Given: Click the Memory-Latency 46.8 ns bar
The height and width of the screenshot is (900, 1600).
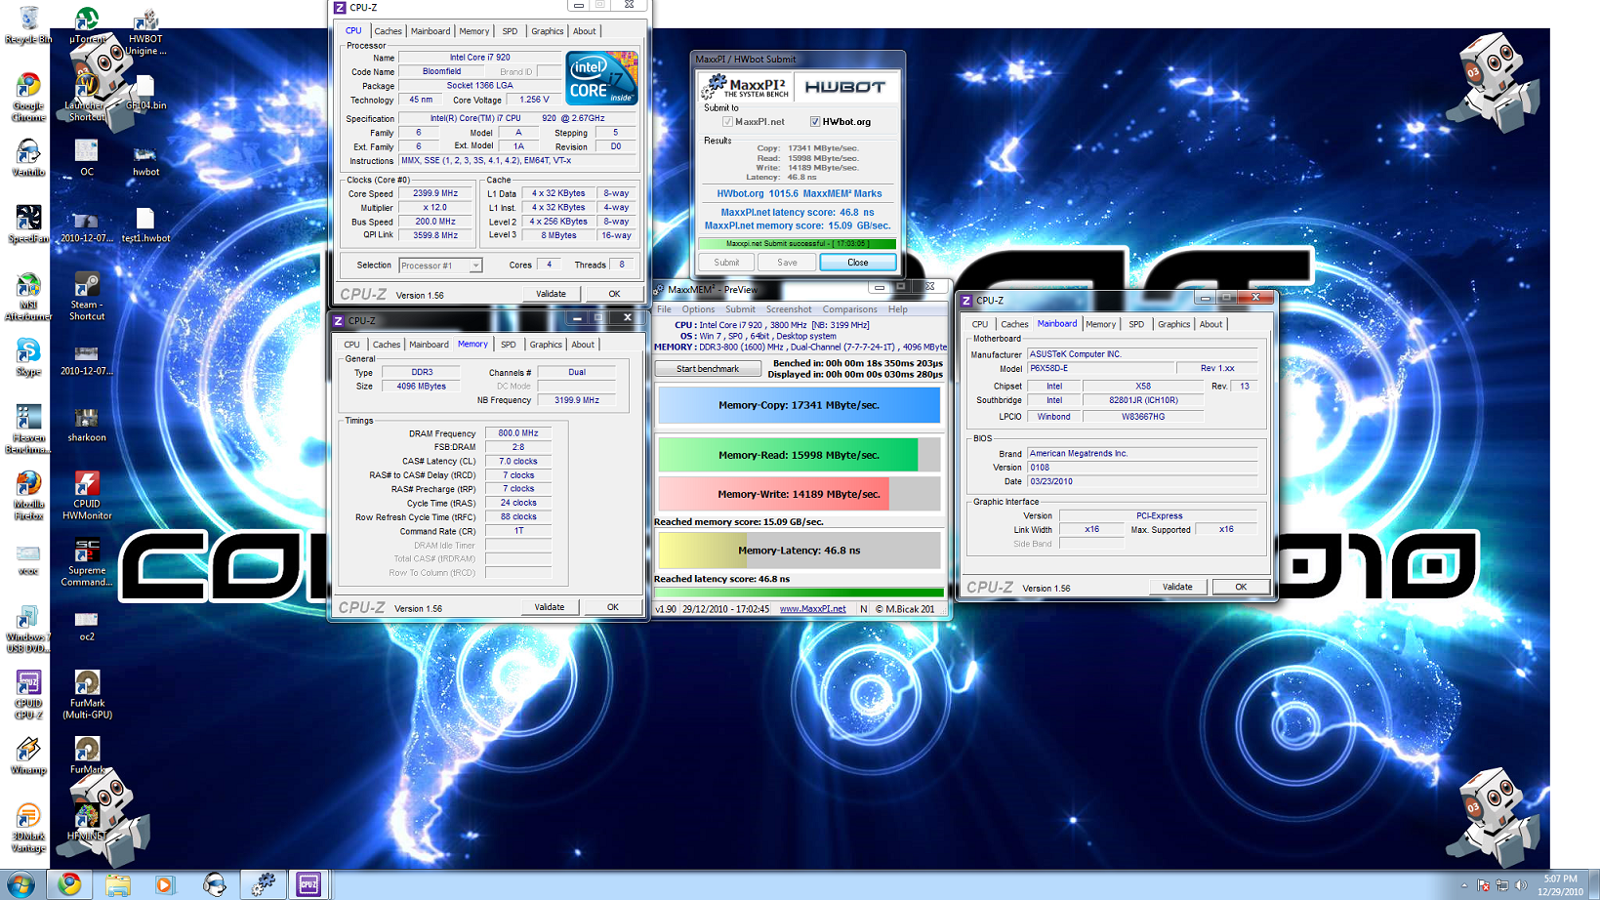Looking at the screenshot, I should click(x=799, y=550).
